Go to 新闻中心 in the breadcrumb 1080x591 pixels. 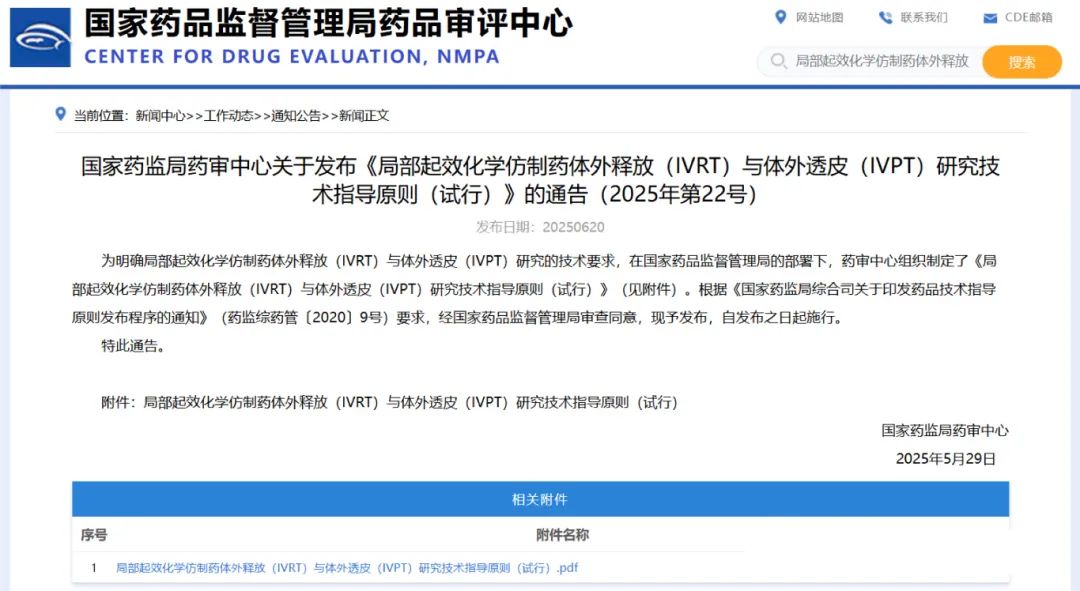(160, 116)
